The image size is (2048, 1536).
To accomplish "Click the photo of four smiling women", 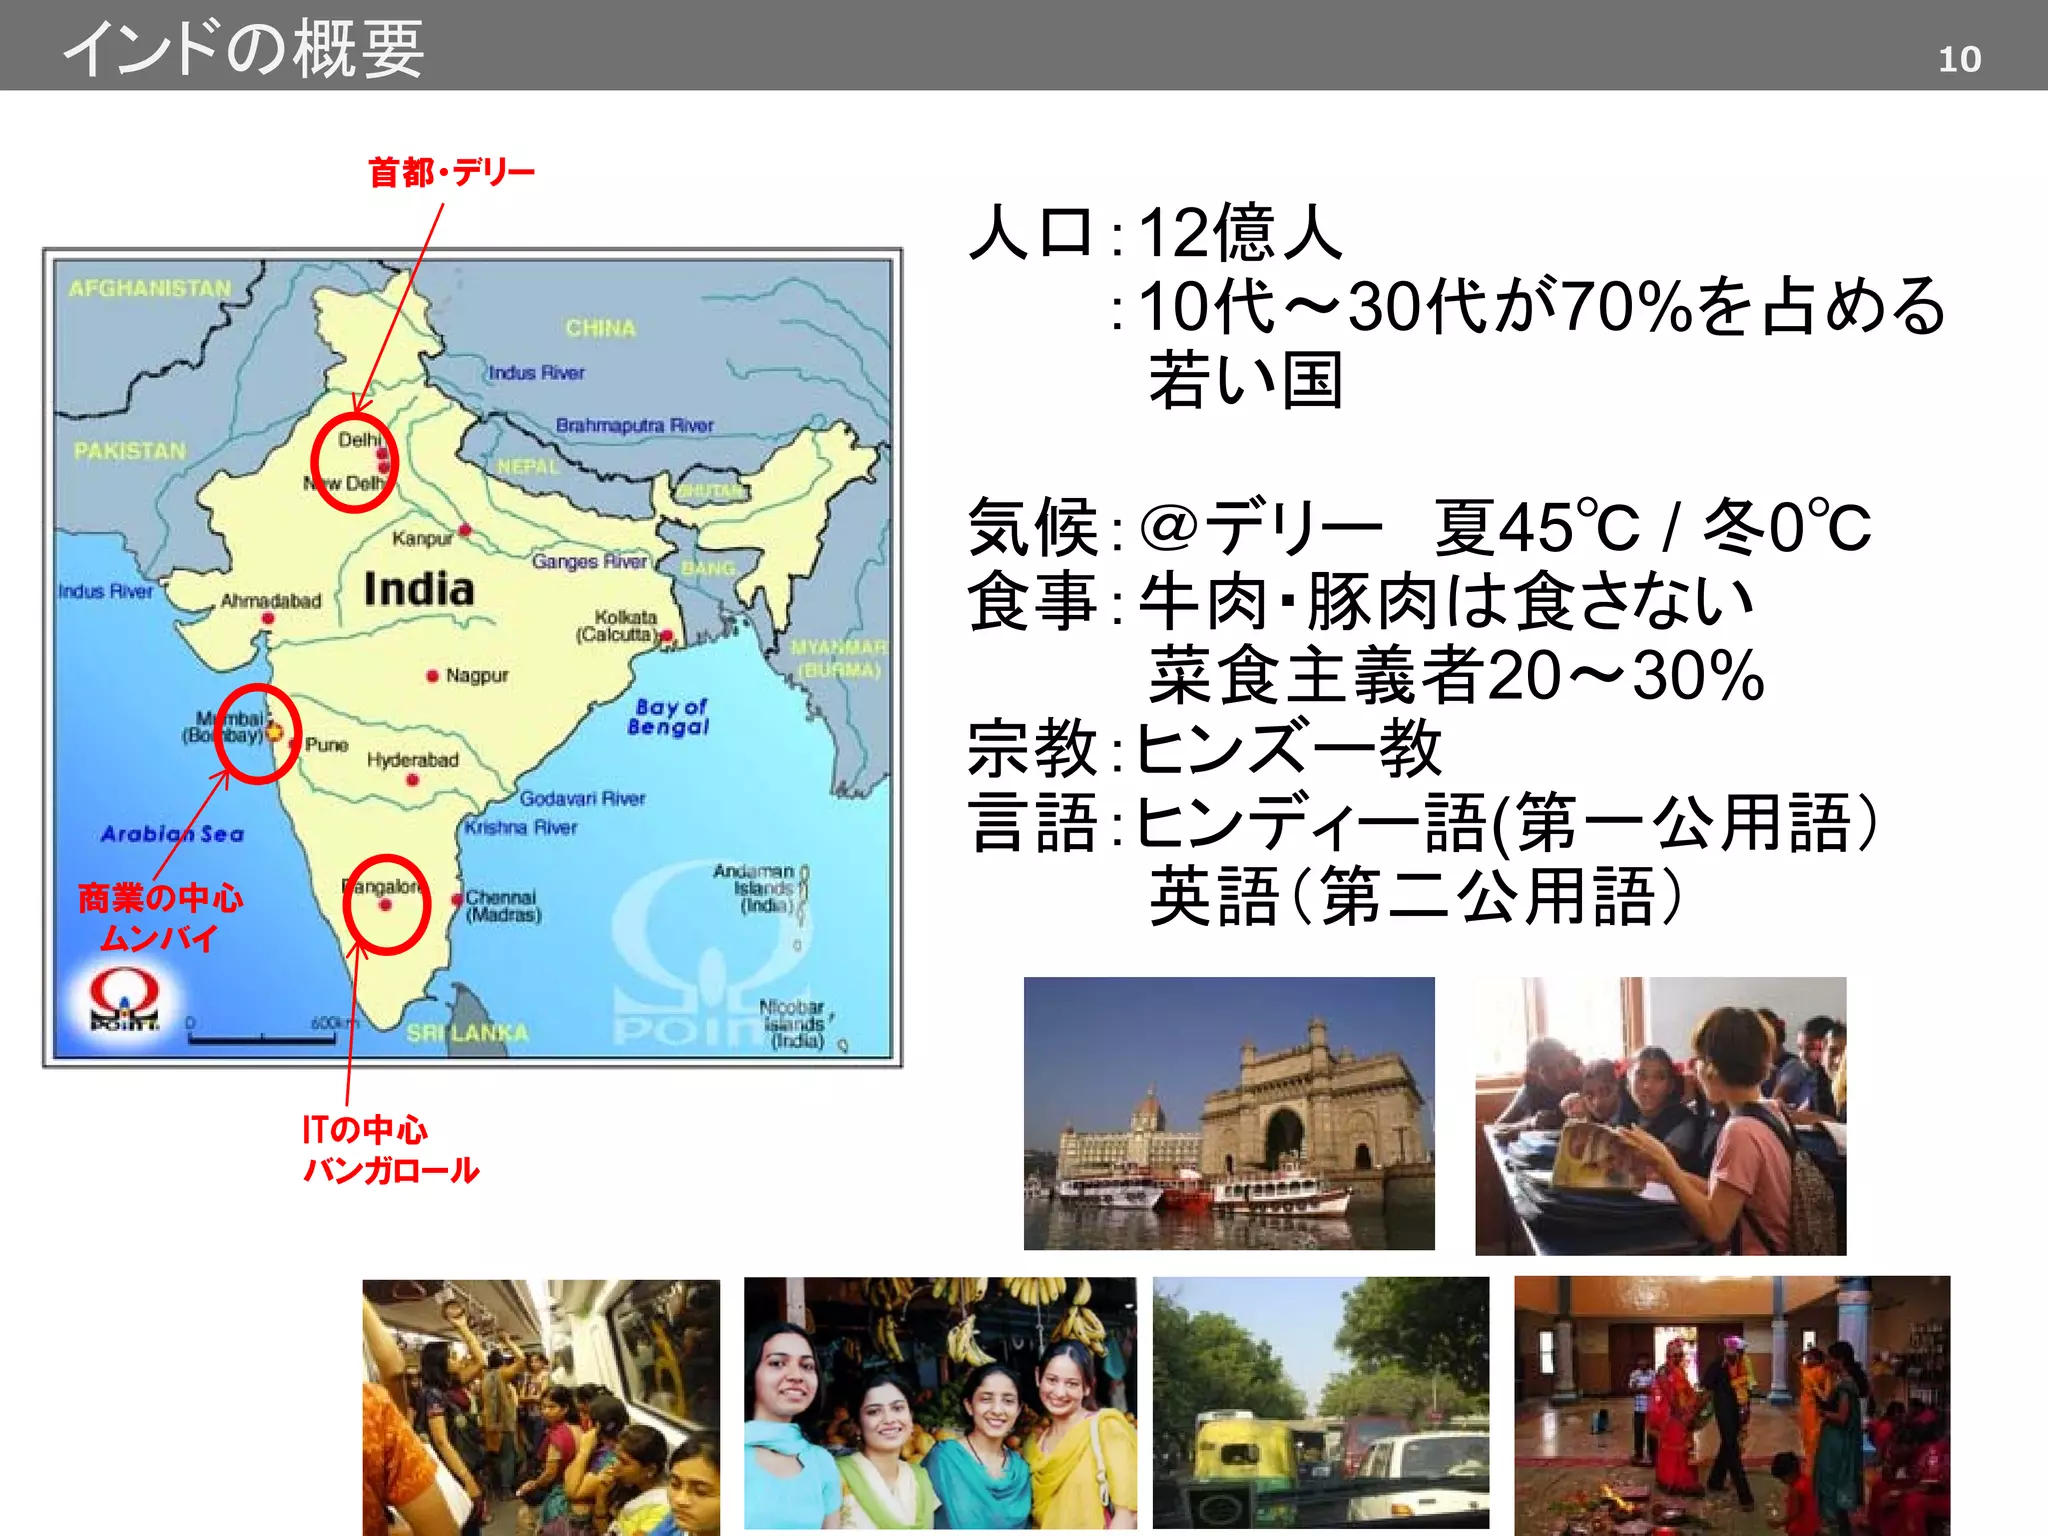I will 940,1403.
